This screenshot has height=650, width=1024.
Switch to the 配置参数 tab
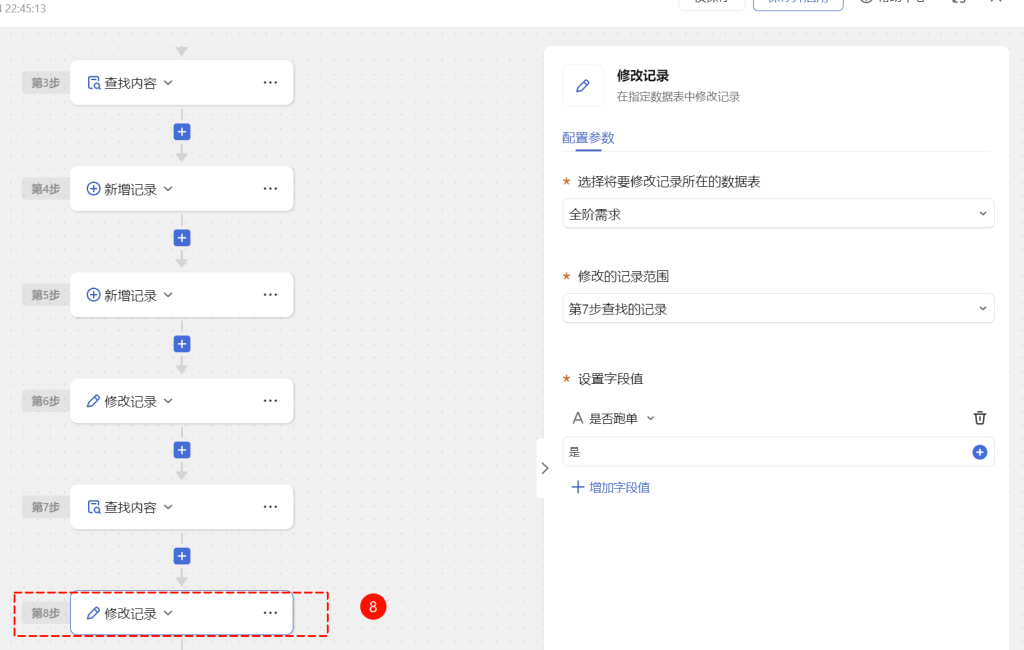(x=588, y=138)
